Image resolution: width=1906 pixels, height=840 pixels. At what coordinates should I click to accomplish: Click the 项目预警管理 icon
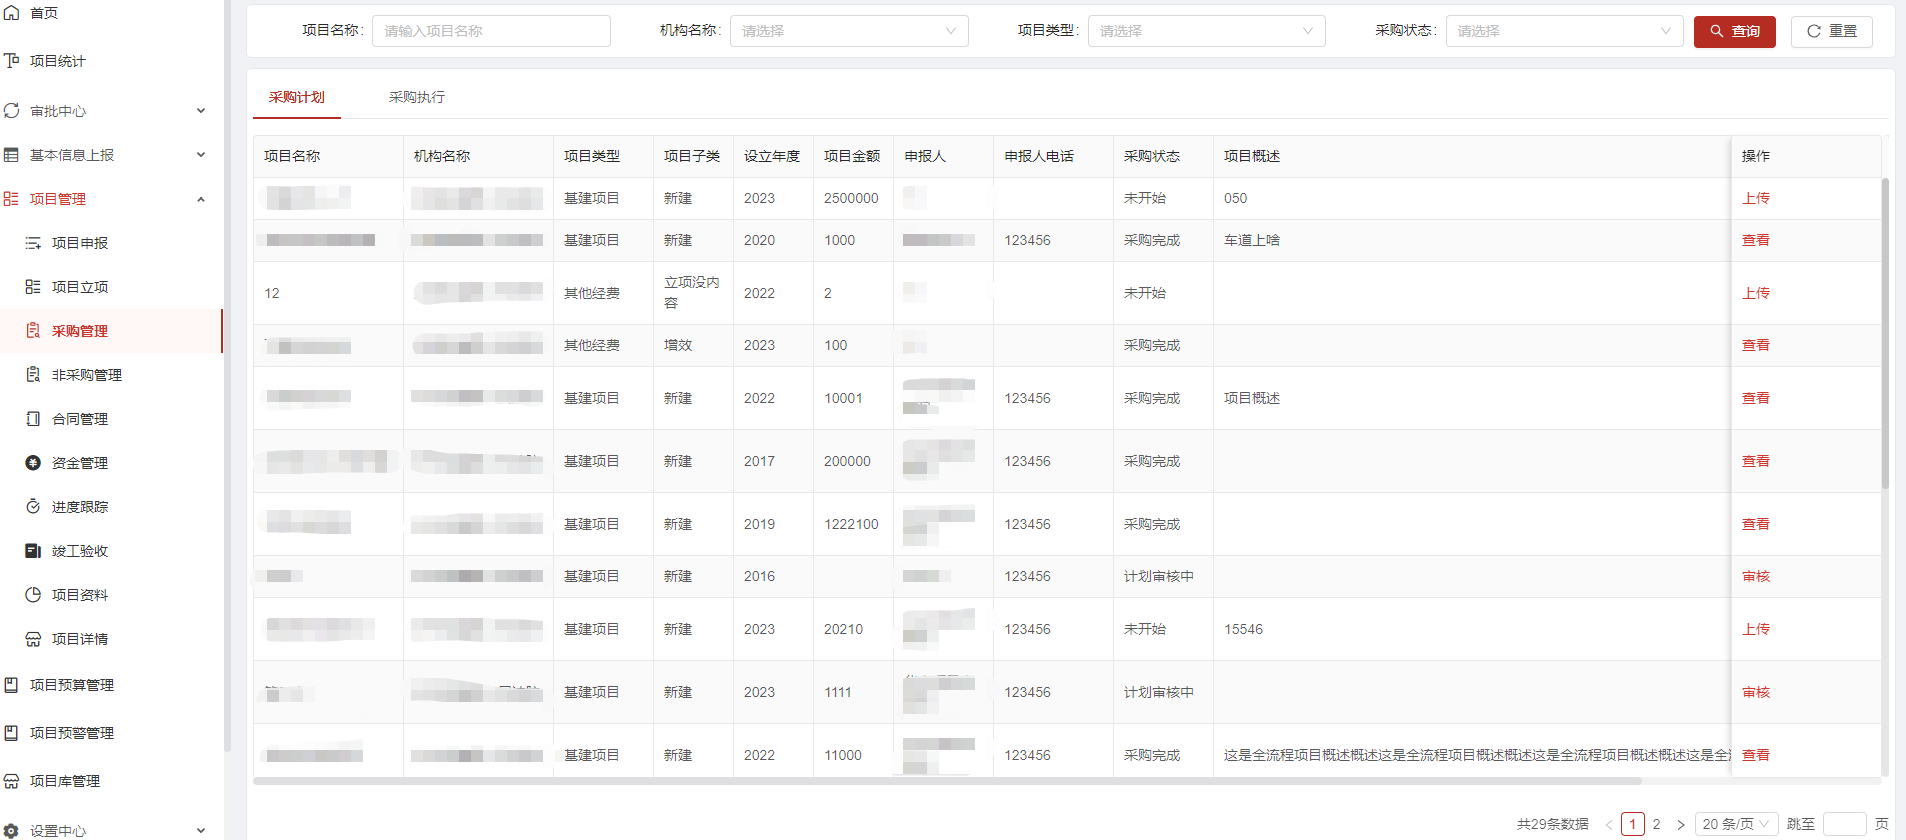point(12,733)
